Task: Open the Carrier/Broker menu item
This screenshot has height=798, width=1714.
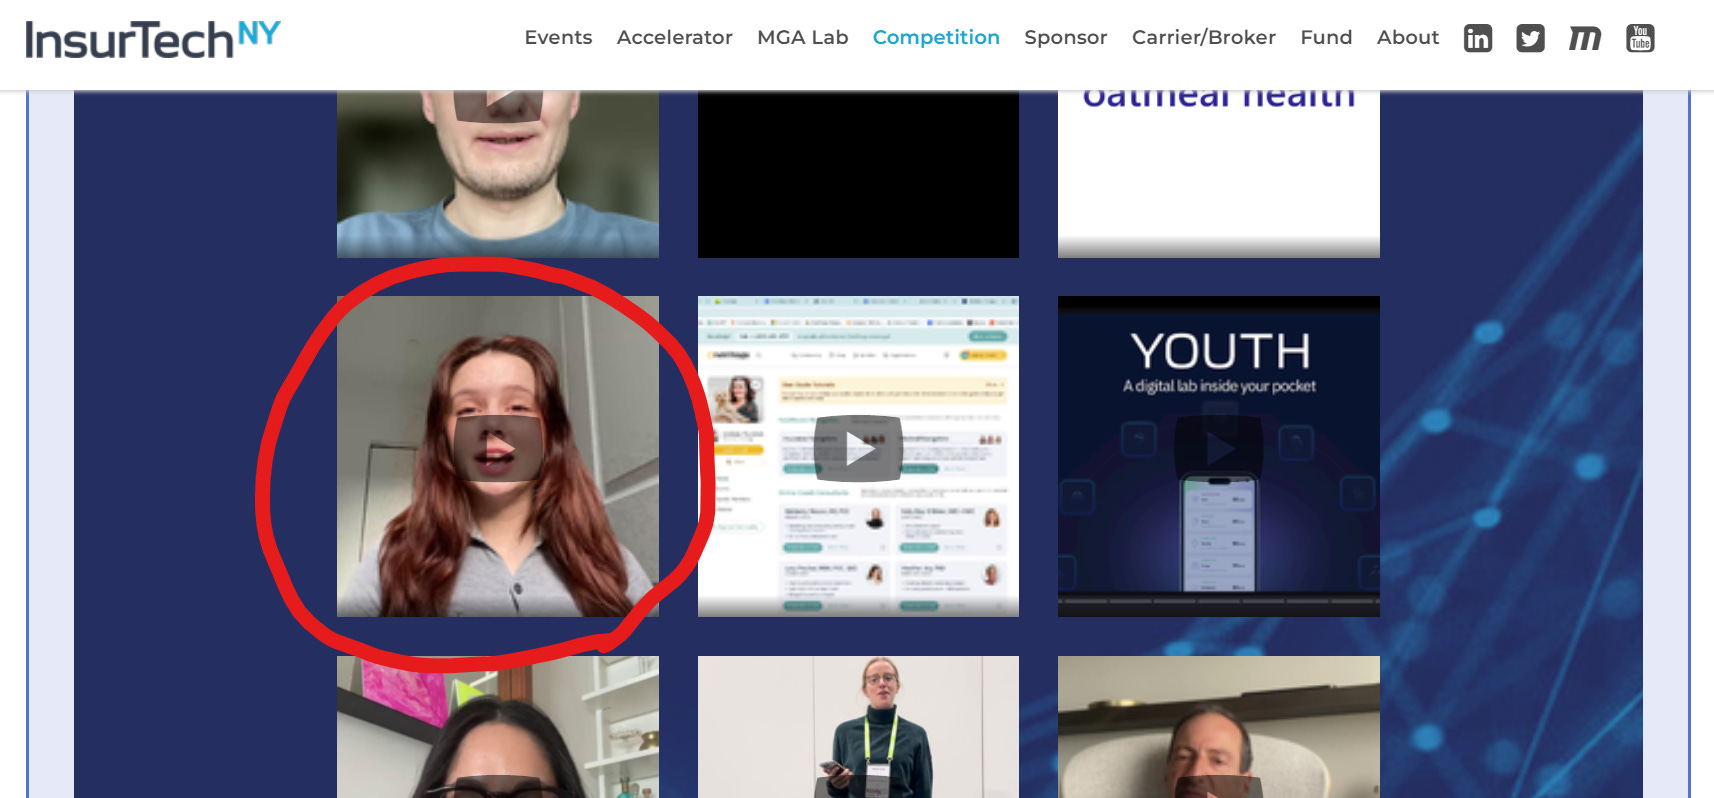Action: pos(1204,38)
